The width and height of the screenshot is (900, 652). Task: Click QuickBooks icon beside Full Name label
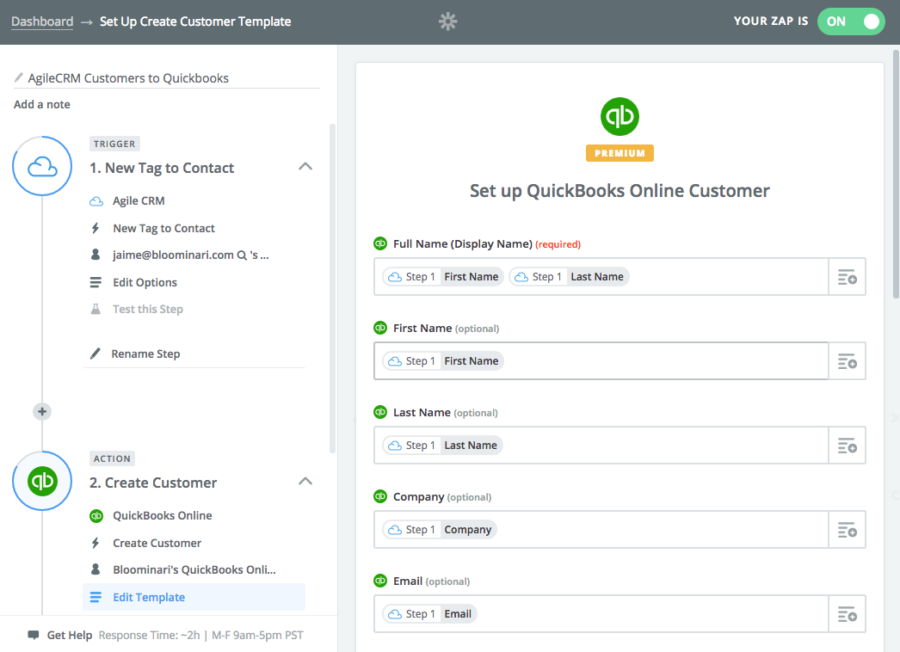click(x=380, y=244)
